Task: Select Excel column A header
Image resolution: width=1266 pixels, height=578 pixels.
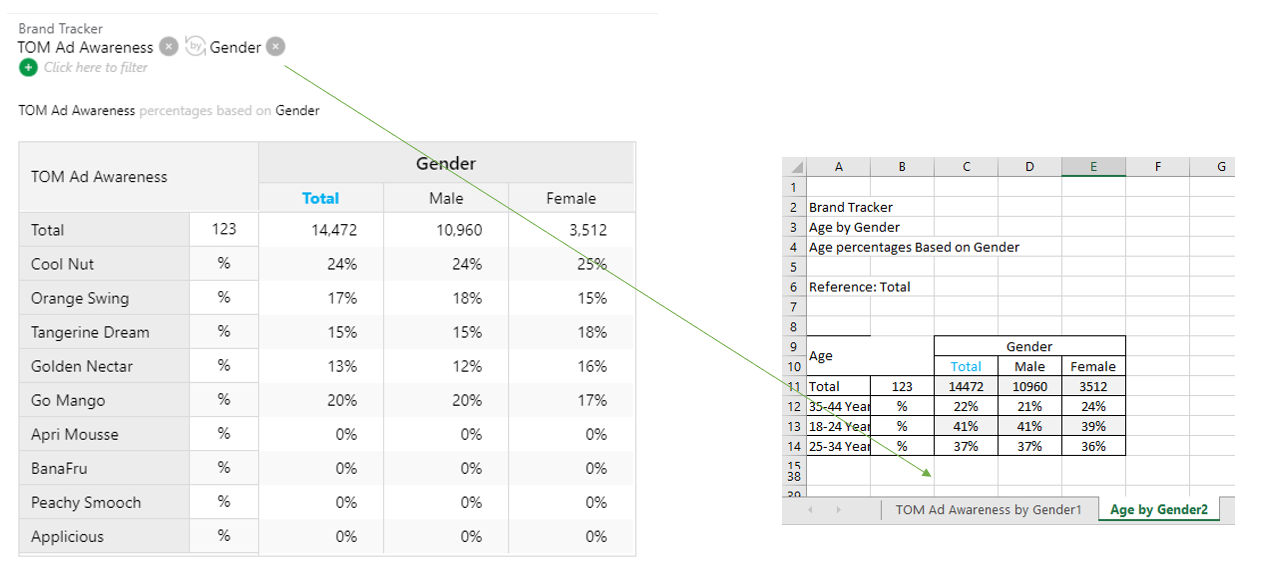Action: click(x=838, y=167)
